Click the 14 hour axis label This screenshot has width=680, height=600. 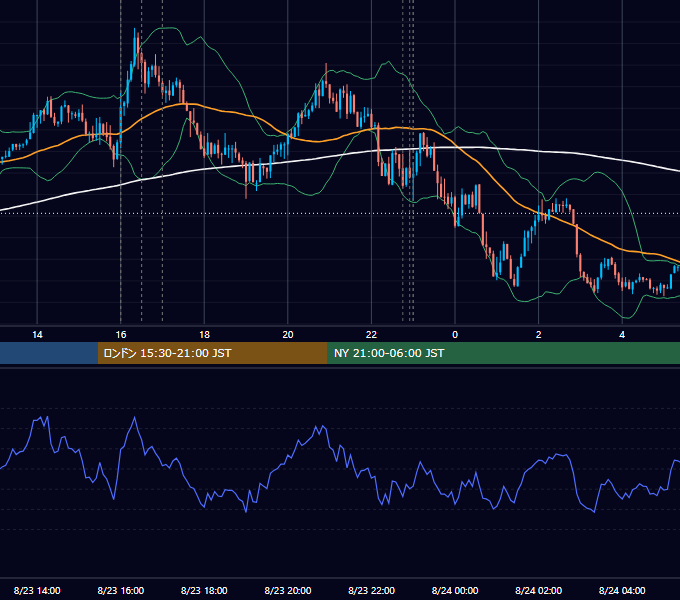pyautogui.click(x=37, y=335)
